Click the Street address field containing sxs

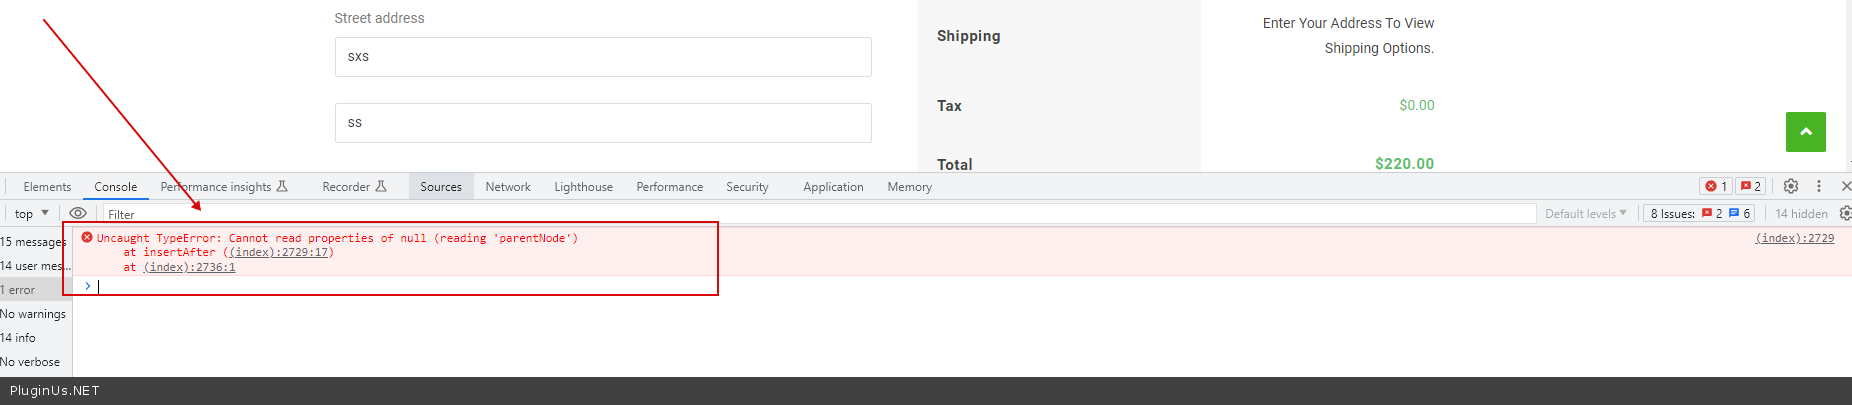tap(603, 57)
